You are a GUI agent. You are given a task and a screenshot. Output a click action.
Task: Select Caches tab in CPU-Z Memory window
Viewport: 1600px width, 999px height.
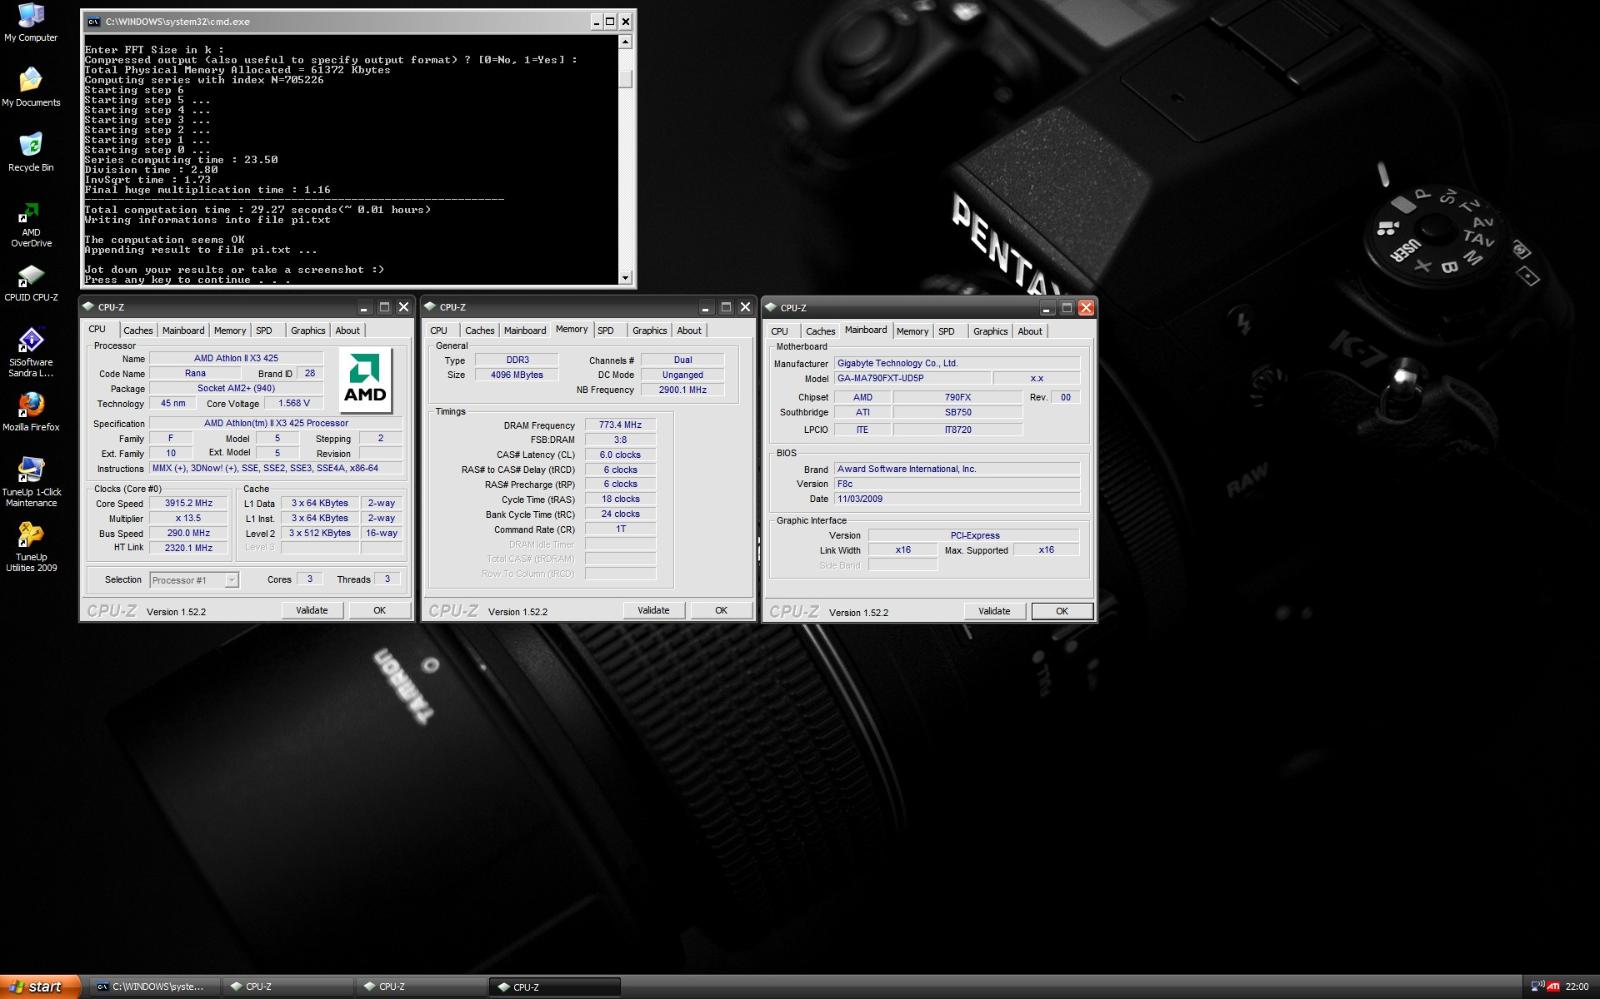(x=480, y=331)
